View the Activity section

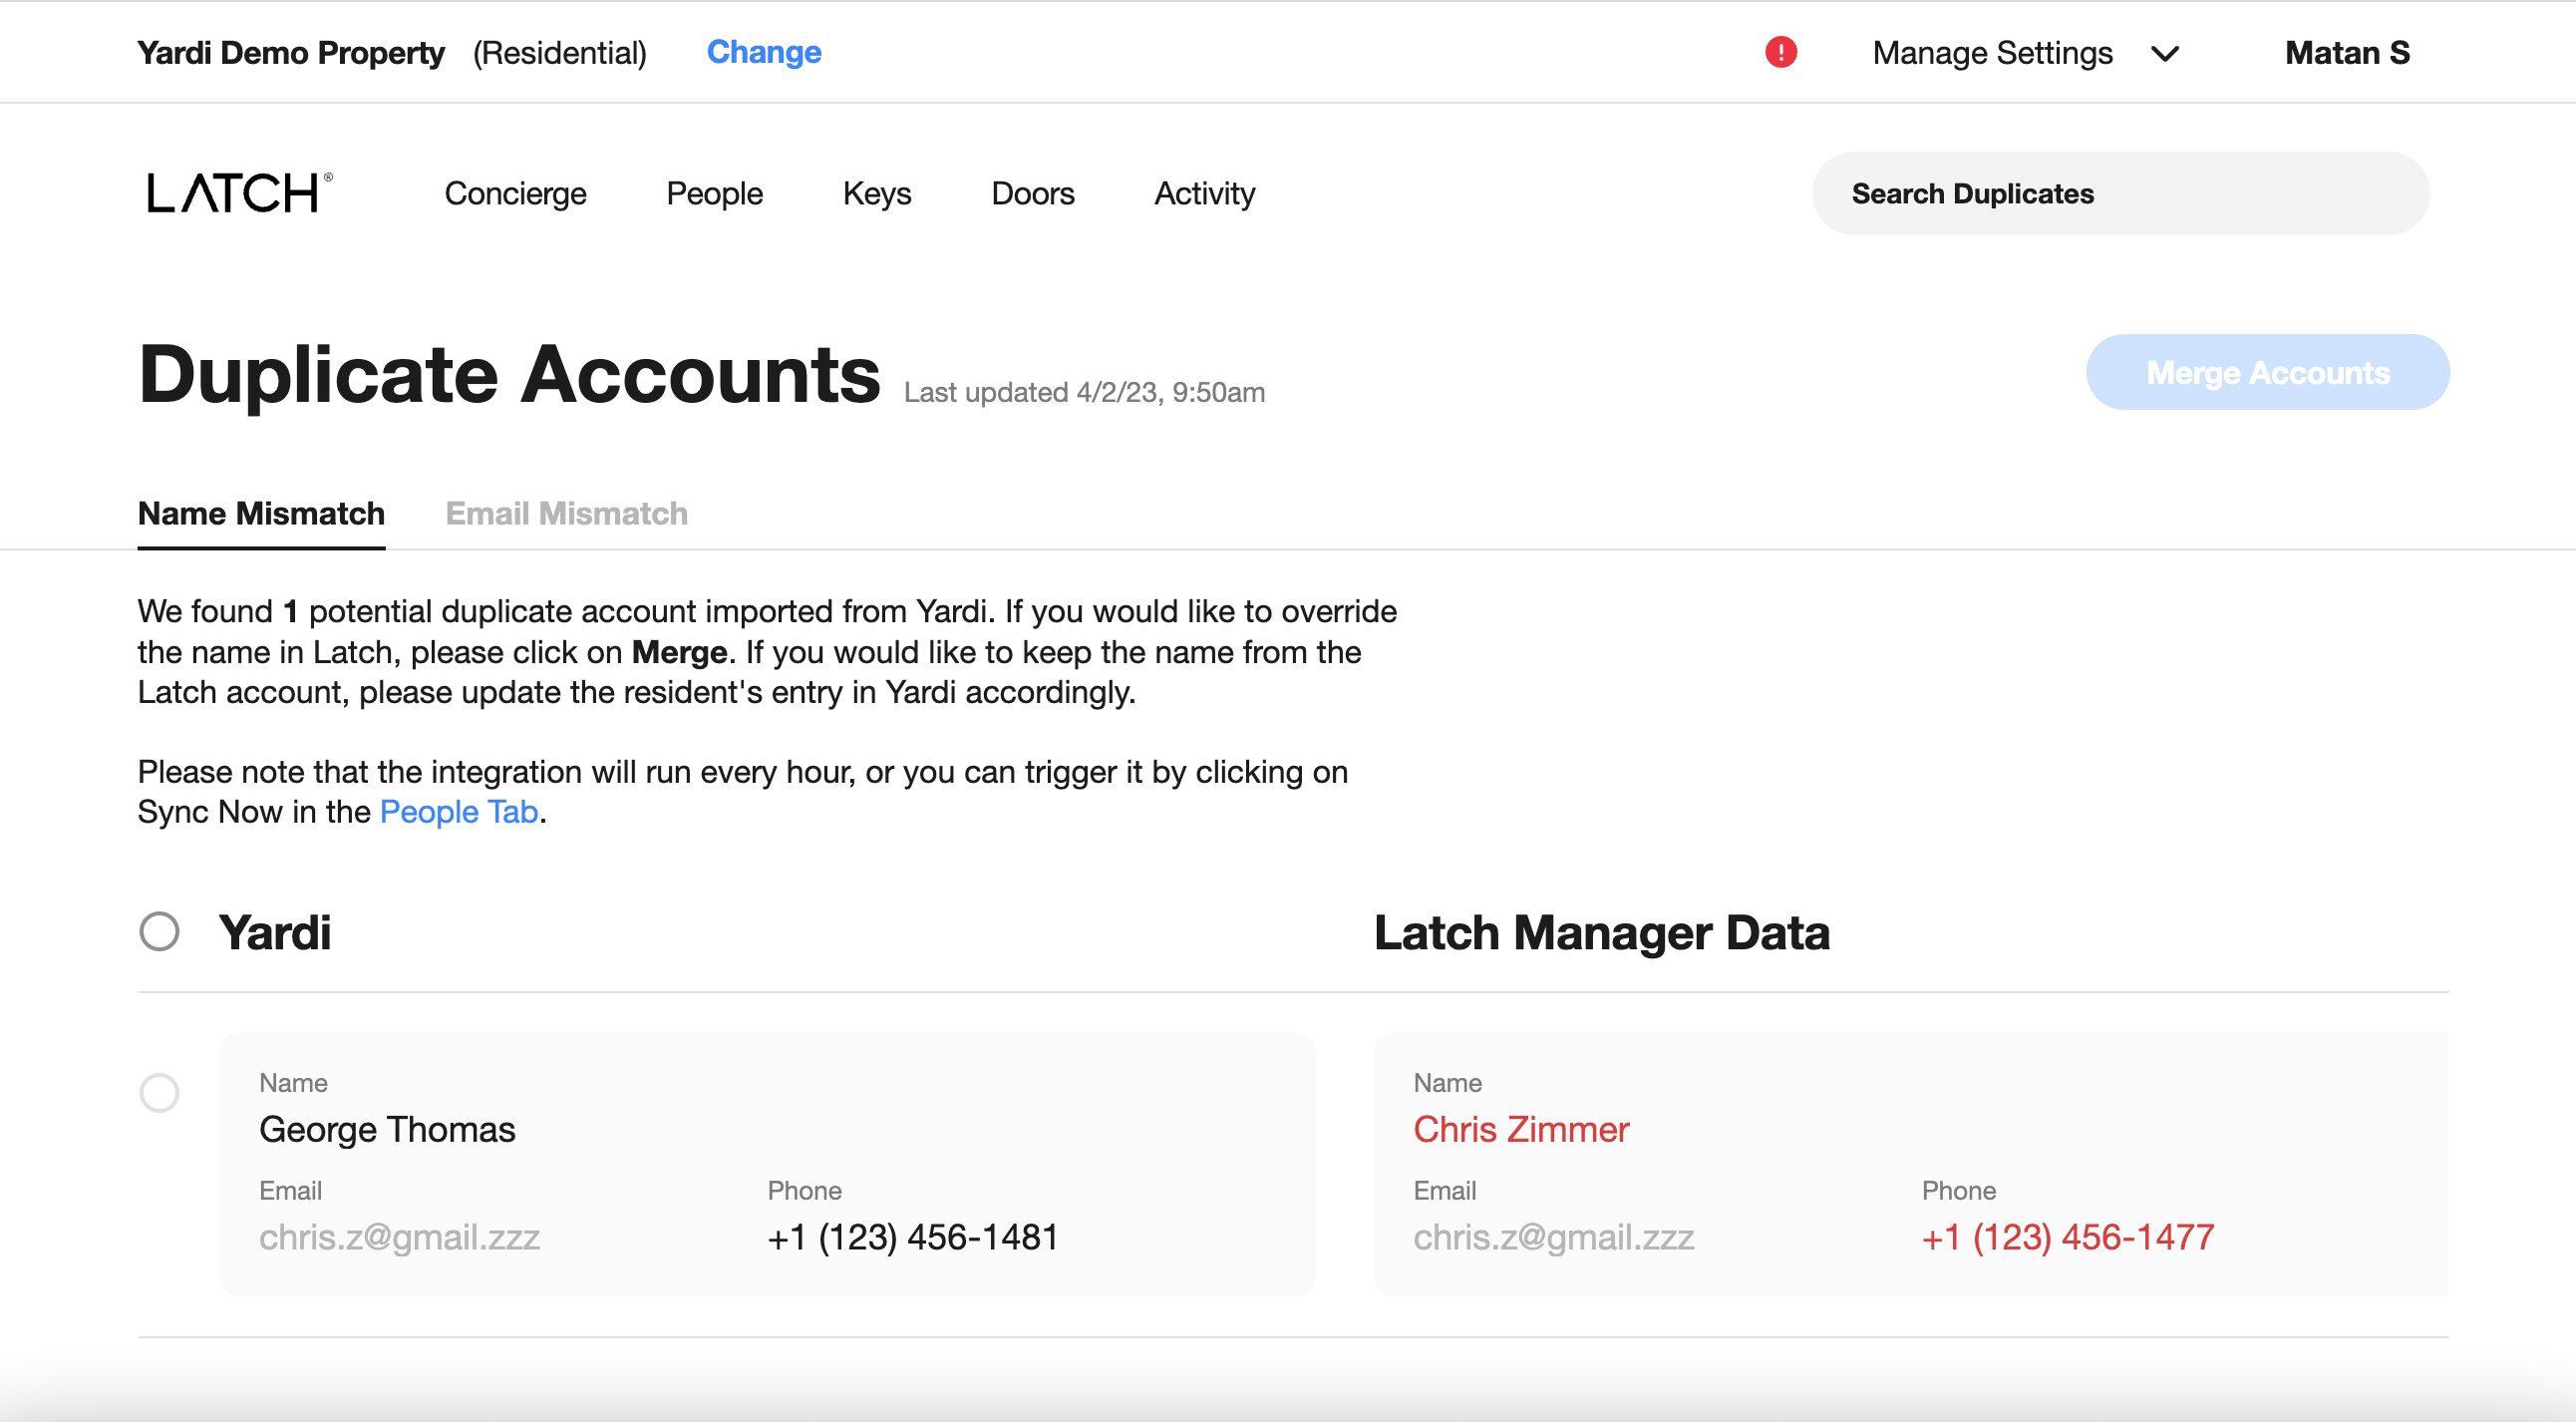1204,193
